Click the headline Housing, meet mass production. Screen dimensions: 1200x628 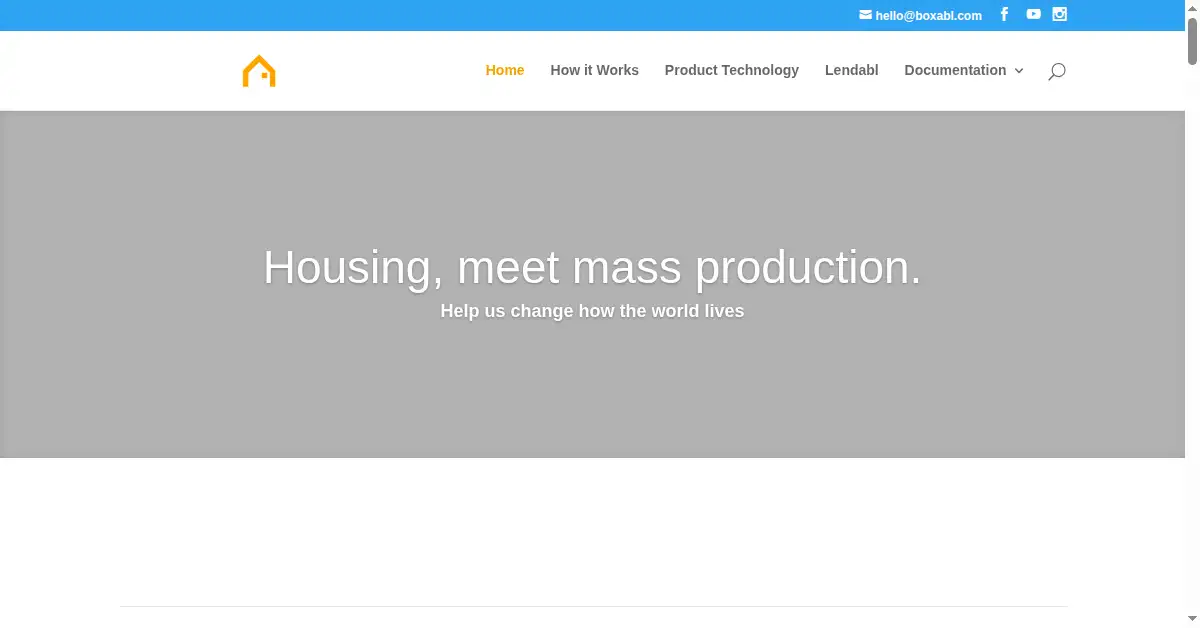click(x=592, y=268)
